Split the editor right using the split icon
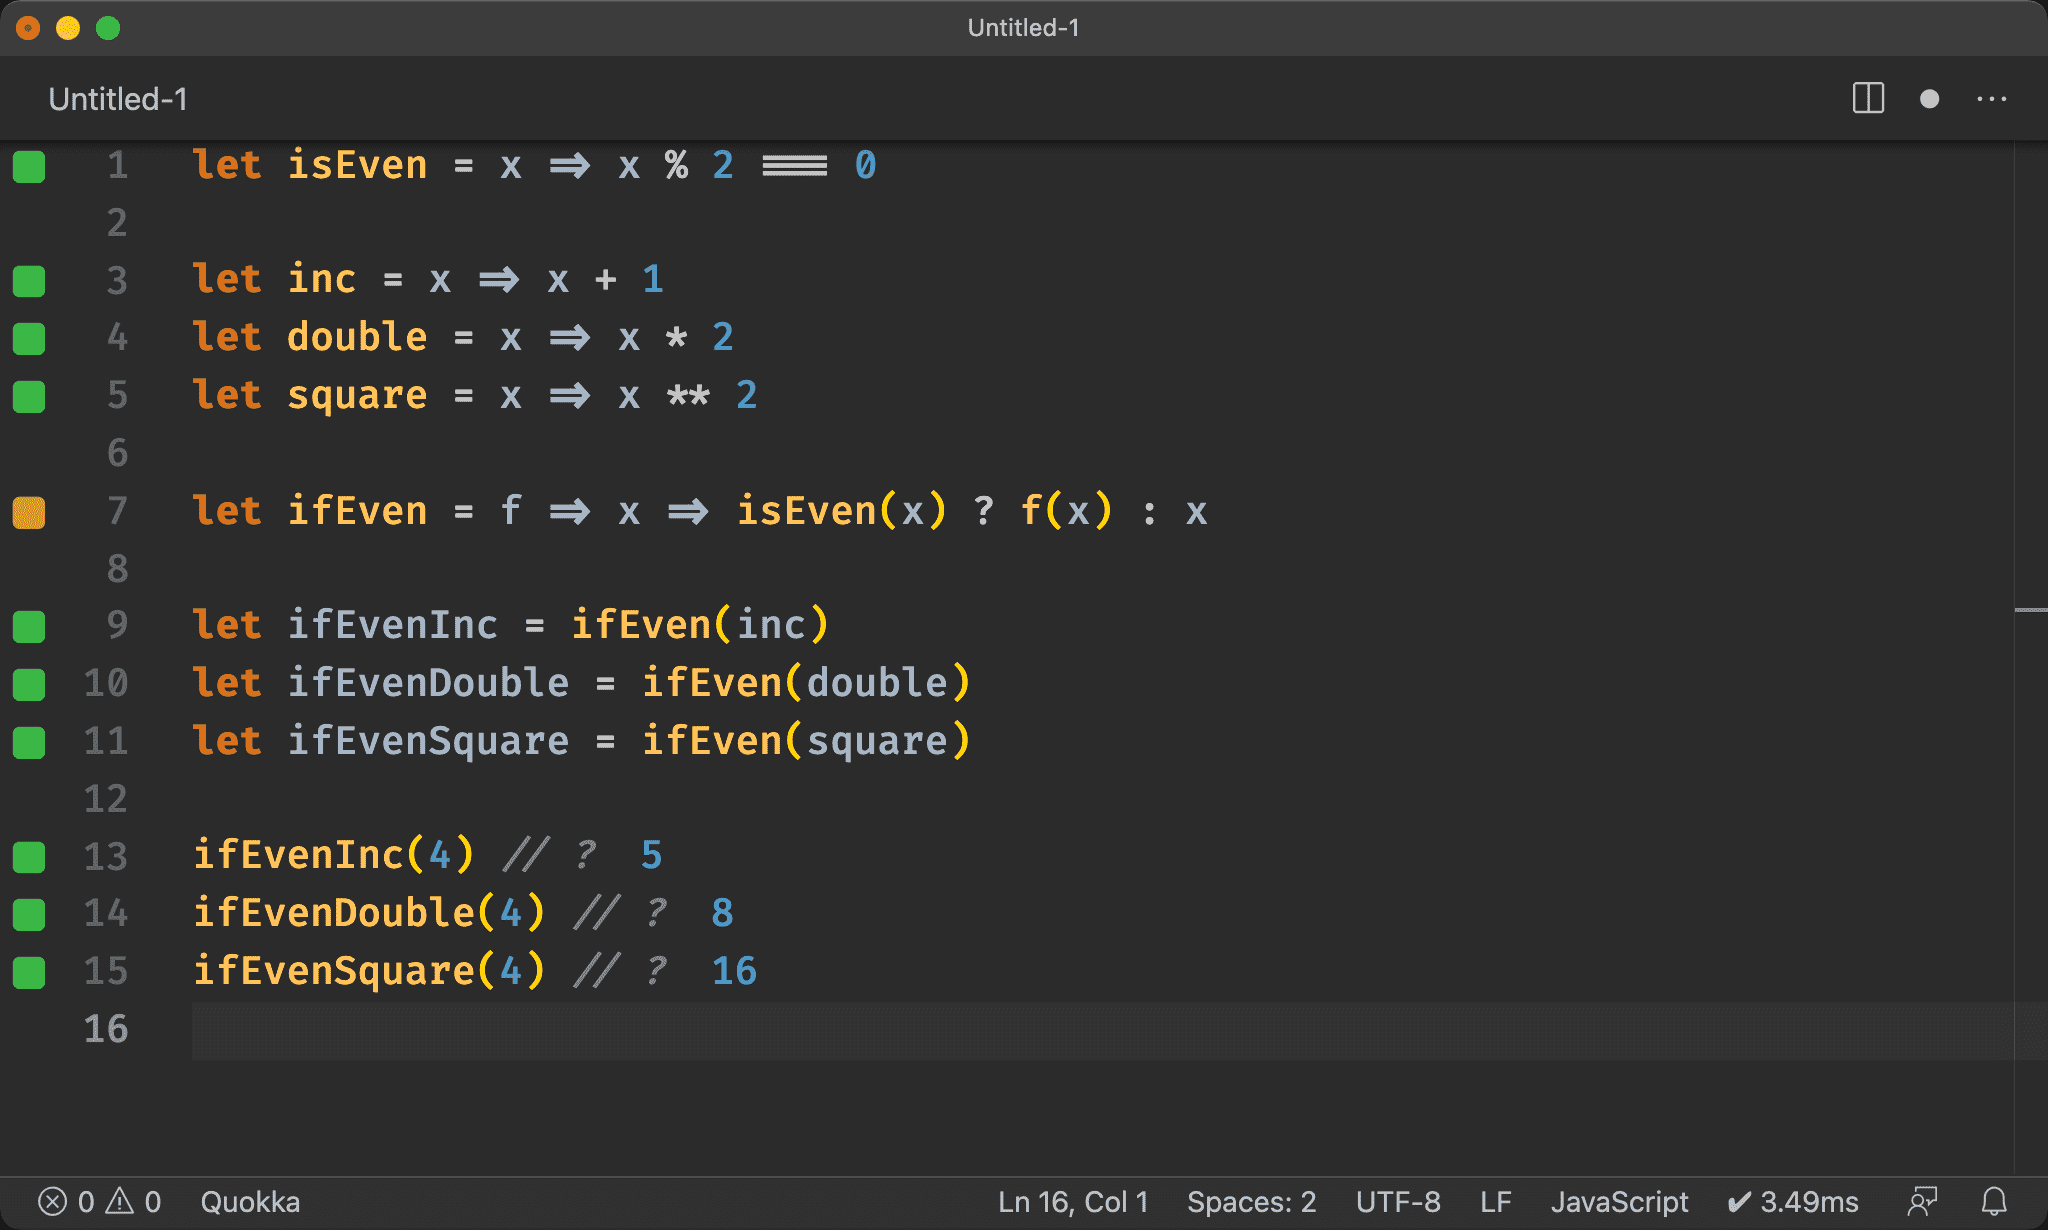Viewport: 2048px width, 1230px height. pos(1868,99)
